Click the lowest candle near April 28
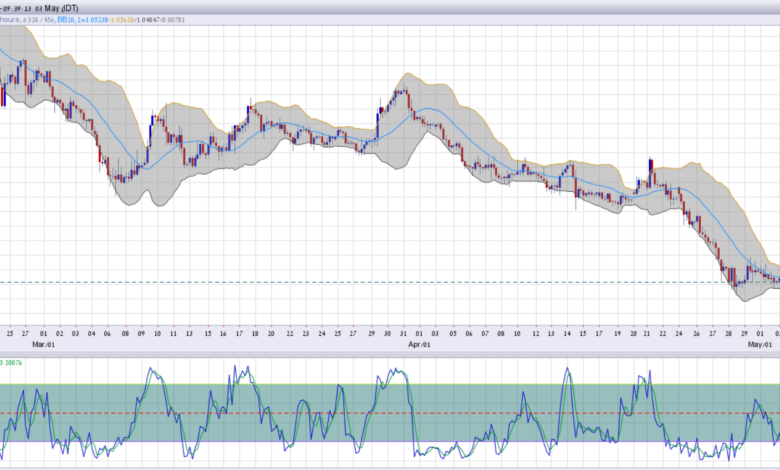This screenshot has width=780, height=470. click(735, 279)
